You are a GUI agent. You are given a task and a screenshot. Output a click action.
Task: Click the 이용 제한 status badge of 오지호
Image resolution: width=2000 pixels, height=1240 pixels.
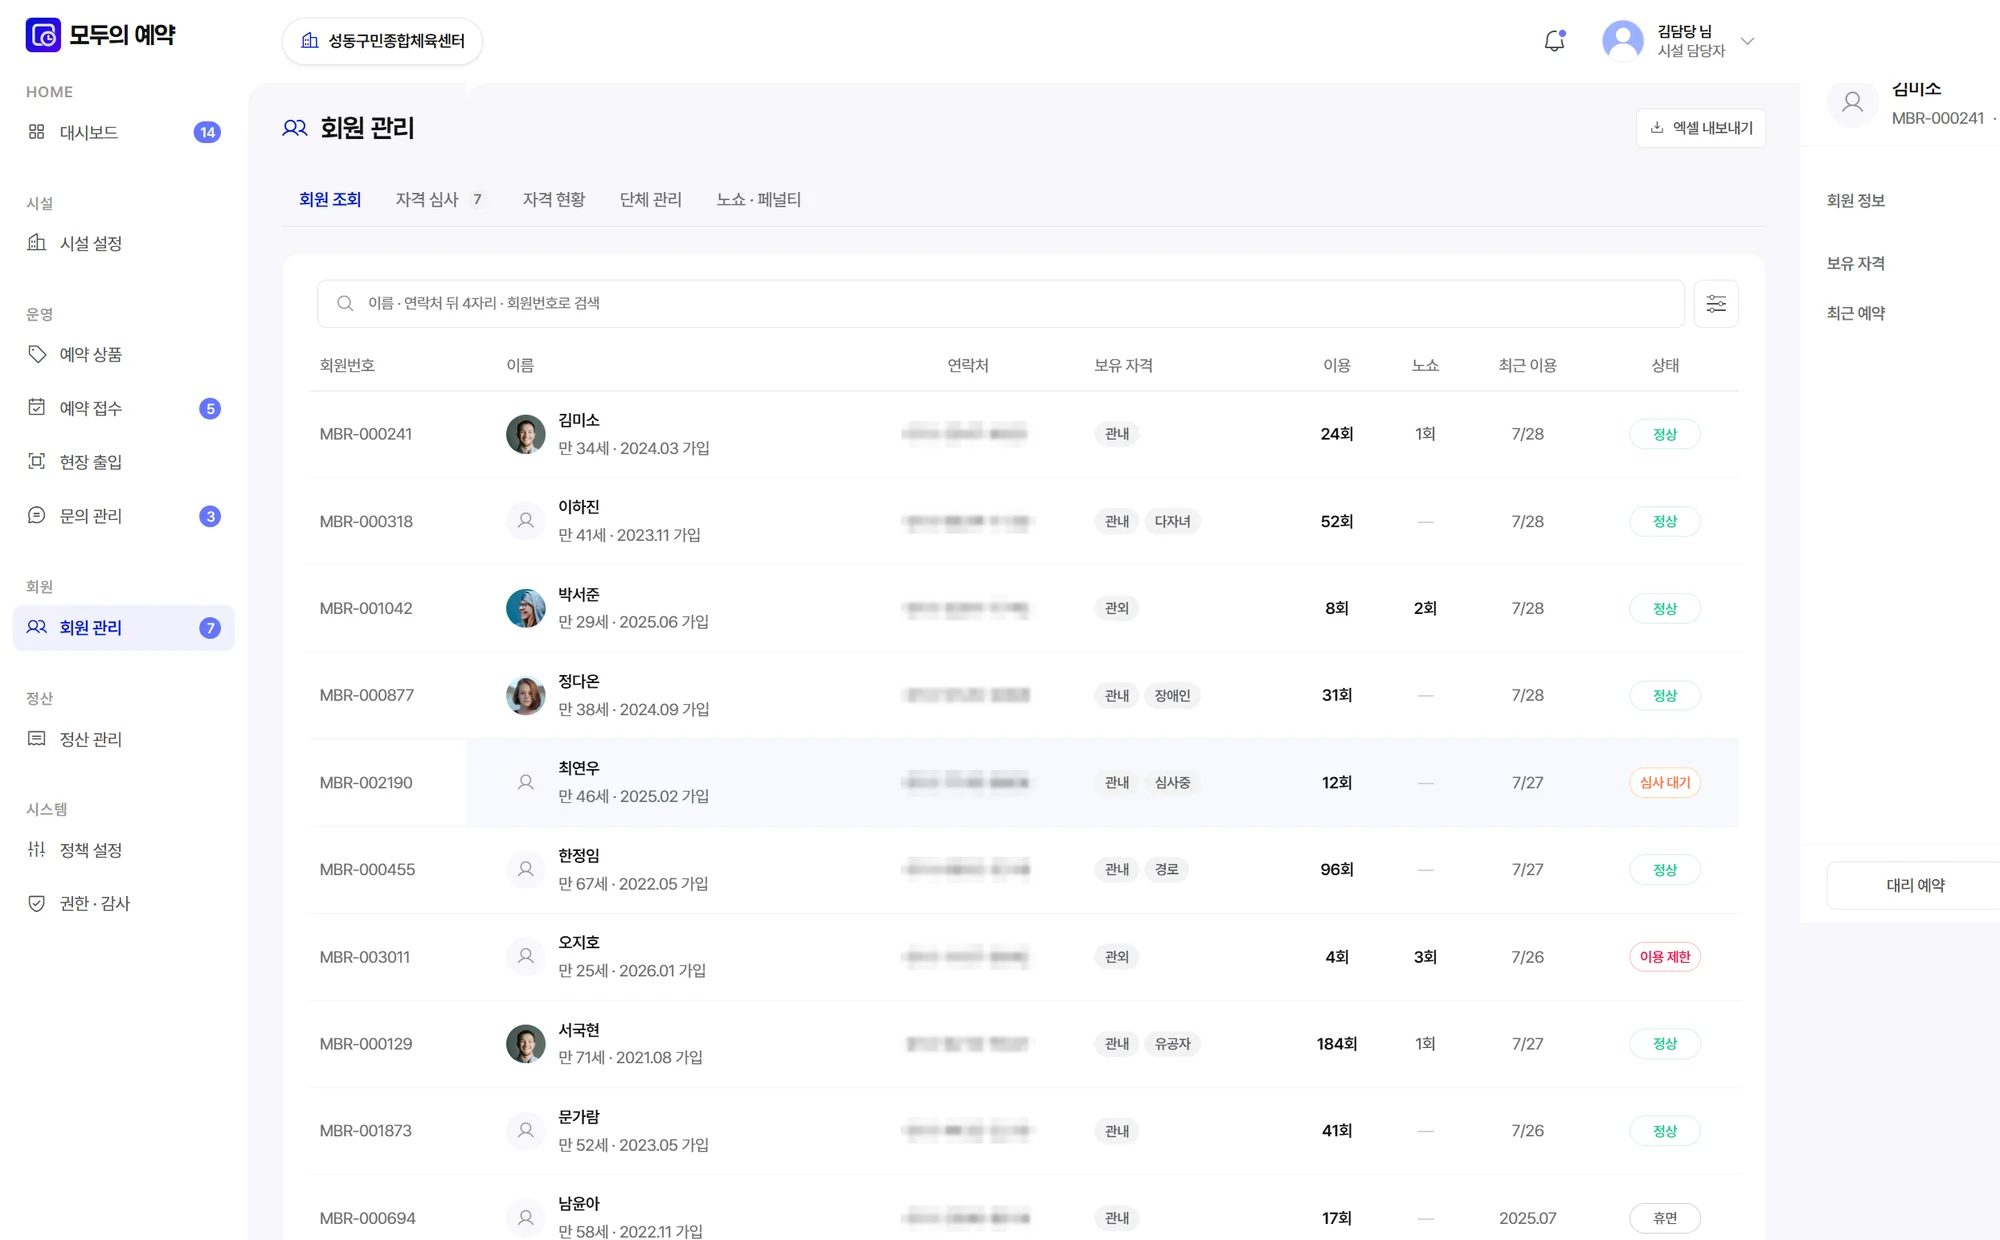(x=1665, y=957)
